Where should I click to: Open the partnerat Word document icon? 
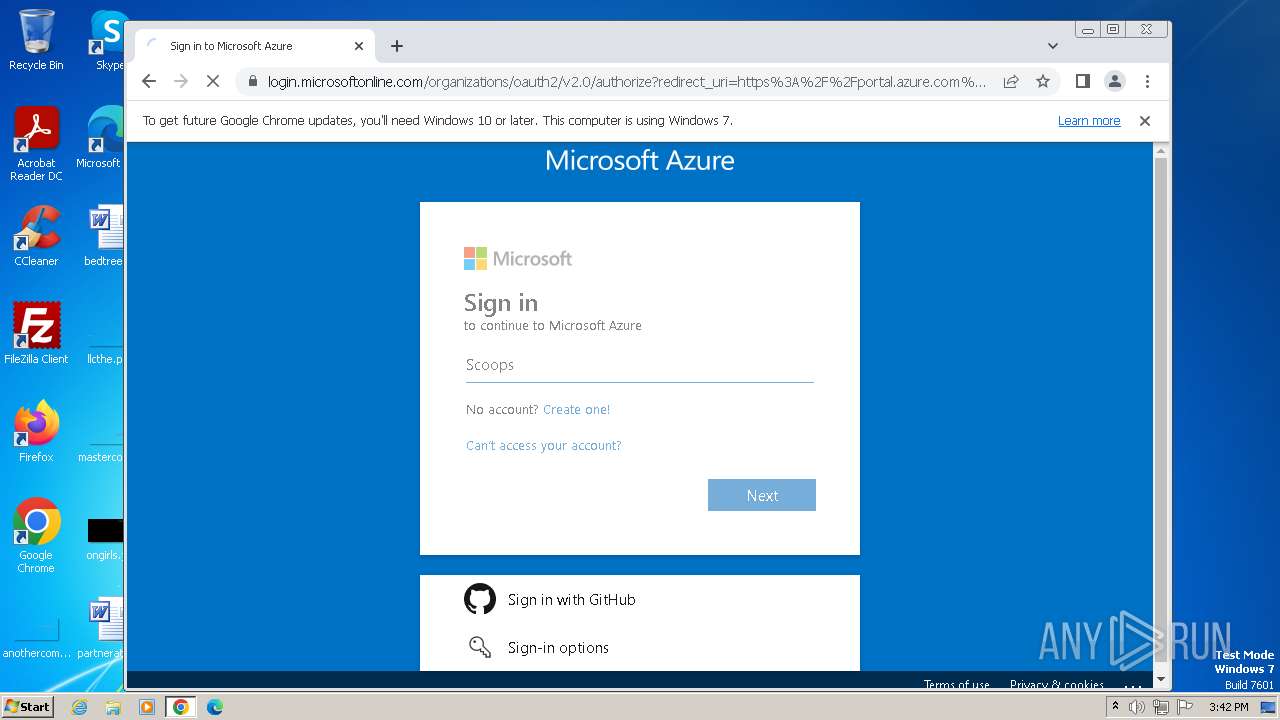coord(101,627)
